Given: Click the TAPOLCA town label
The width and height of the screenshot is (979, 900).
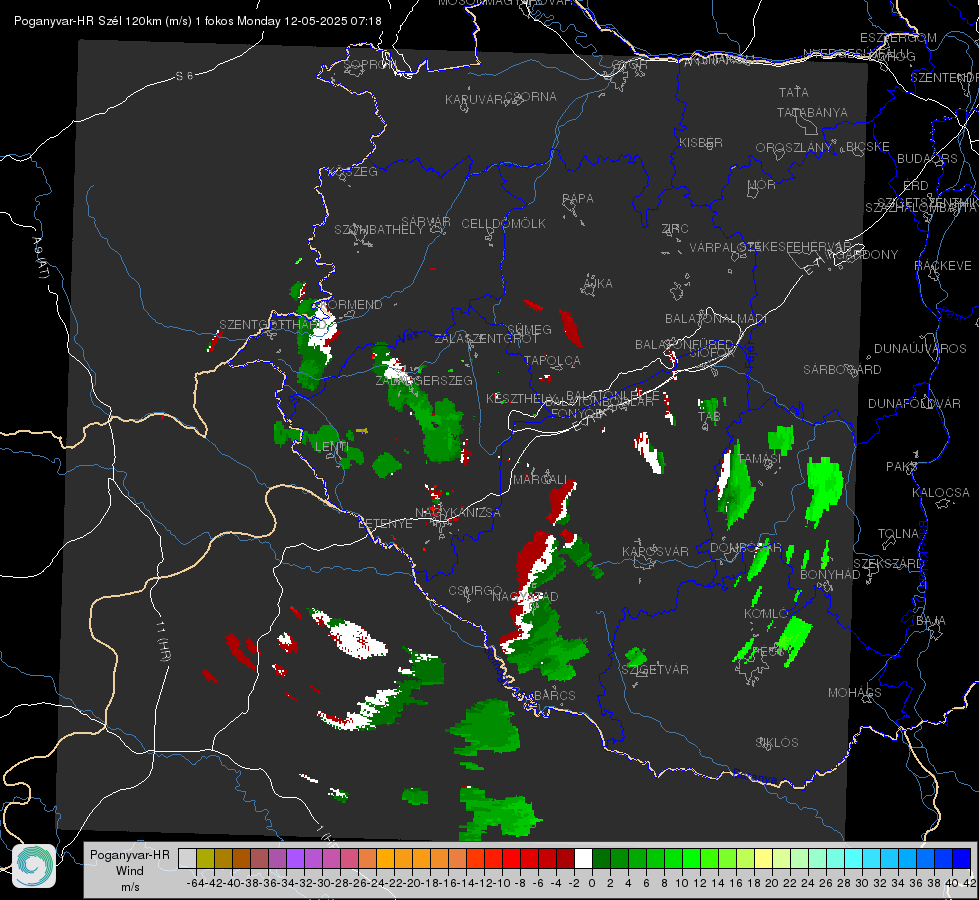Looking at the screenshot, I should coord(552,360).
